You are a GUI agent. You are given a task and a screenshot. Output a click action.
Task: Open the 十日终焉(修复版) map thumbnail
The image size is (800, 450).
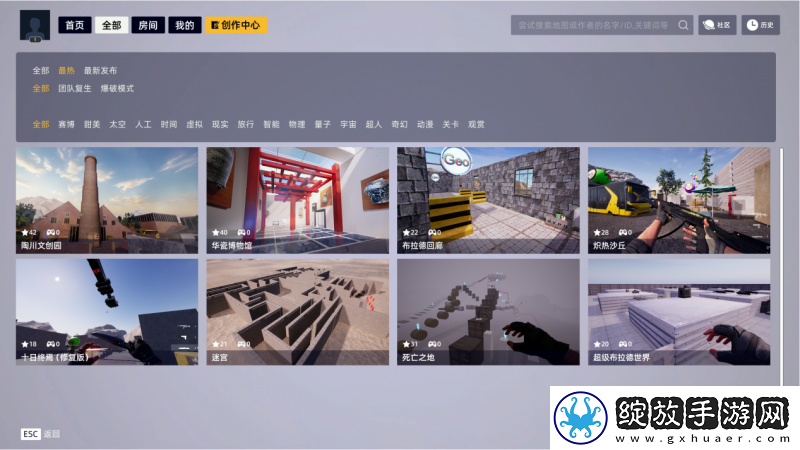[107, 312]
